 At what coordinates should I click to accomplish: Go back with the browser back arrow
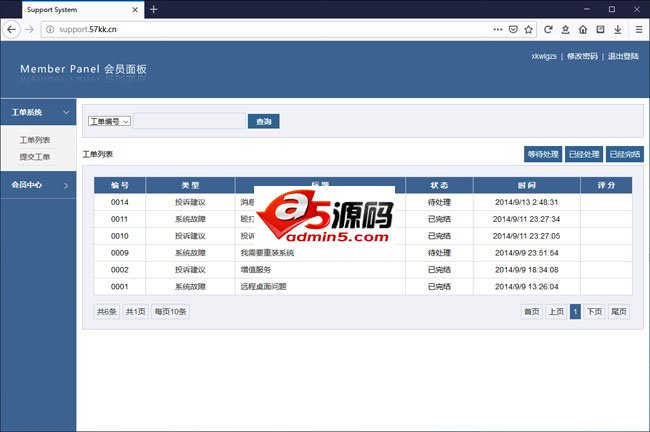(x=11, y=29)
